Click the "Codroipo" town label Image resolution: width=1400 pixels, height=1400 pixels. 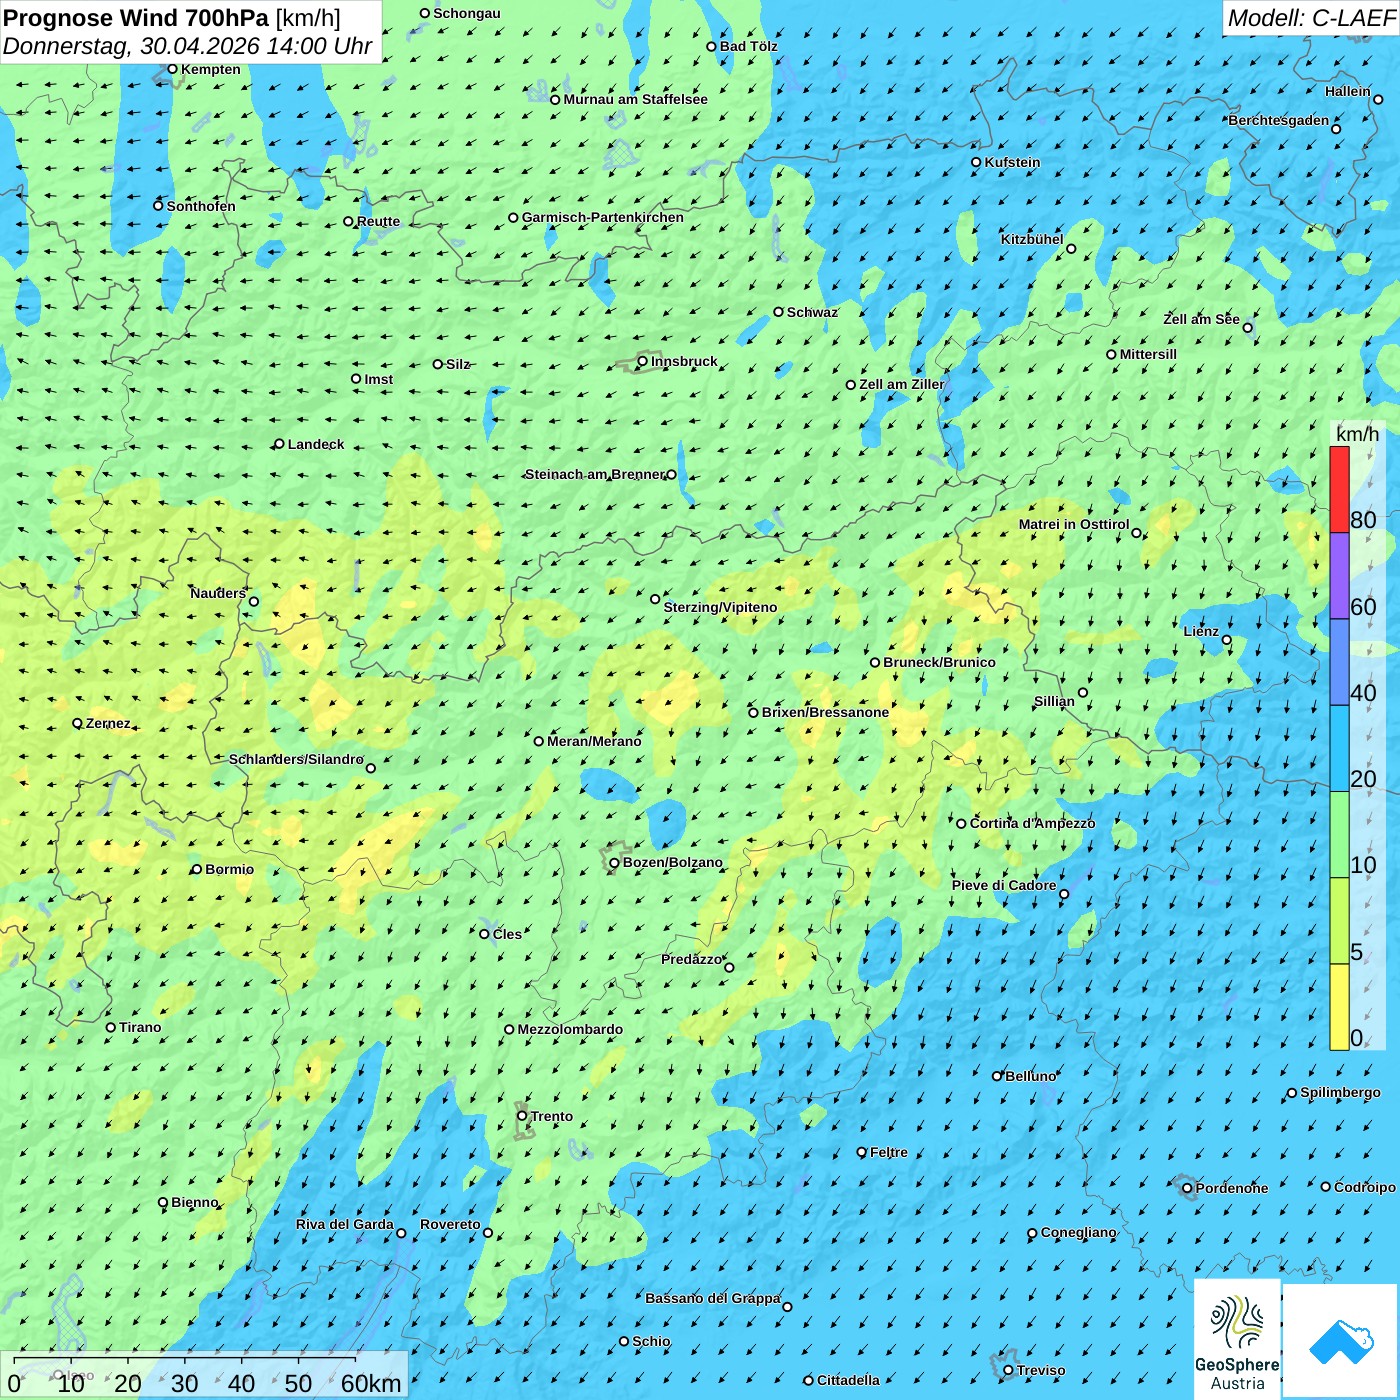coord(1365,1187)
